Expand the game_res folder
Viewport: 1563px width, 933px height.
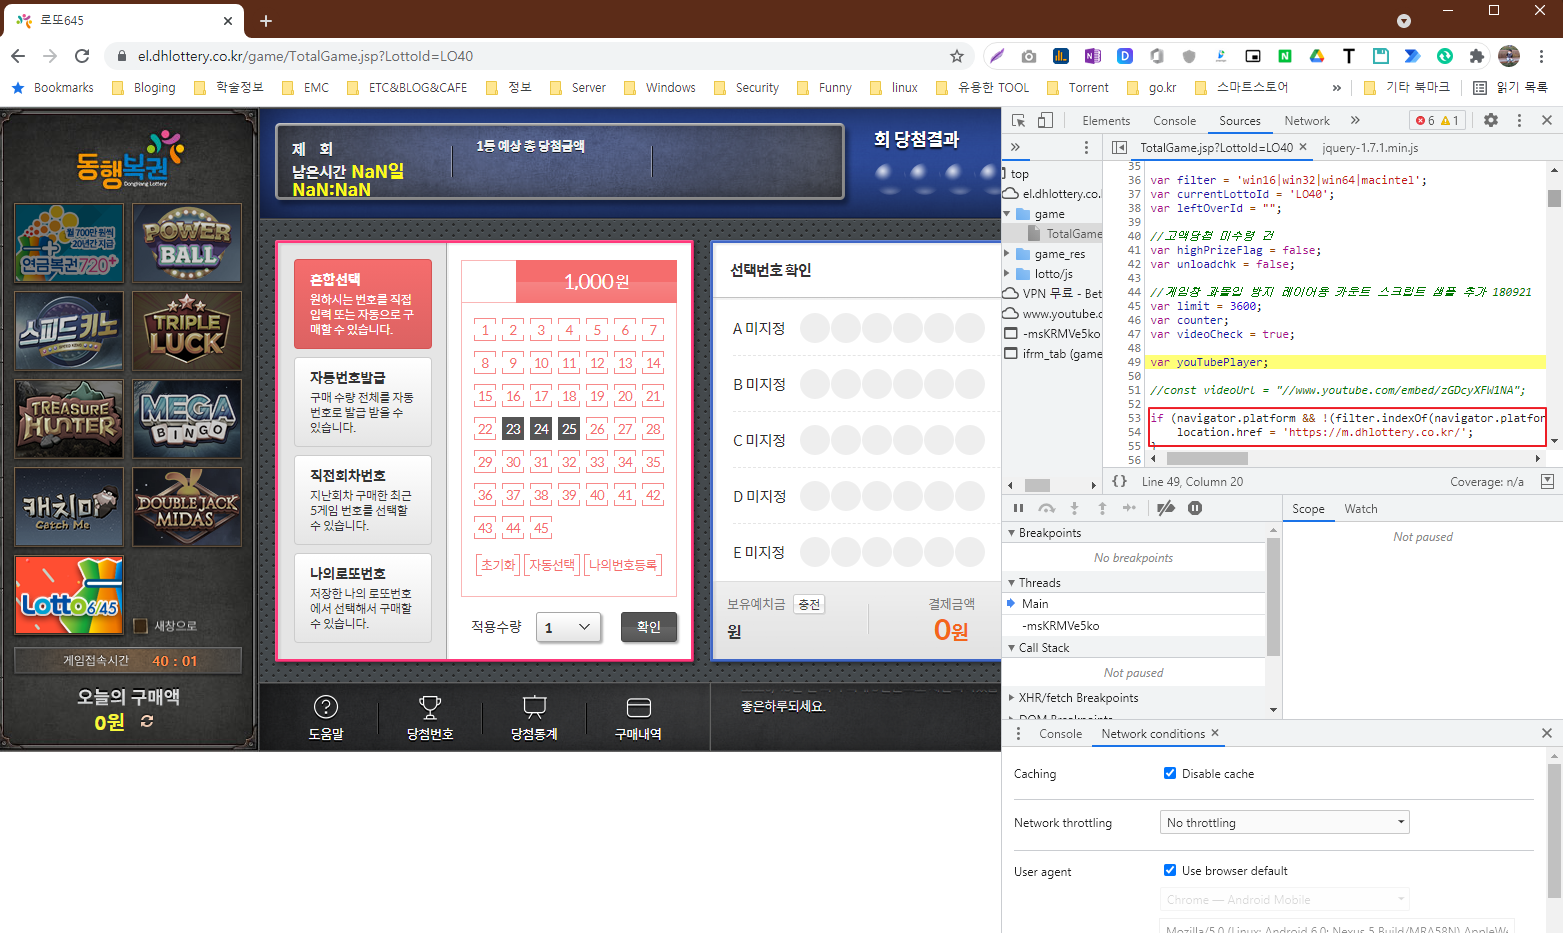(x=1007, y=254)
